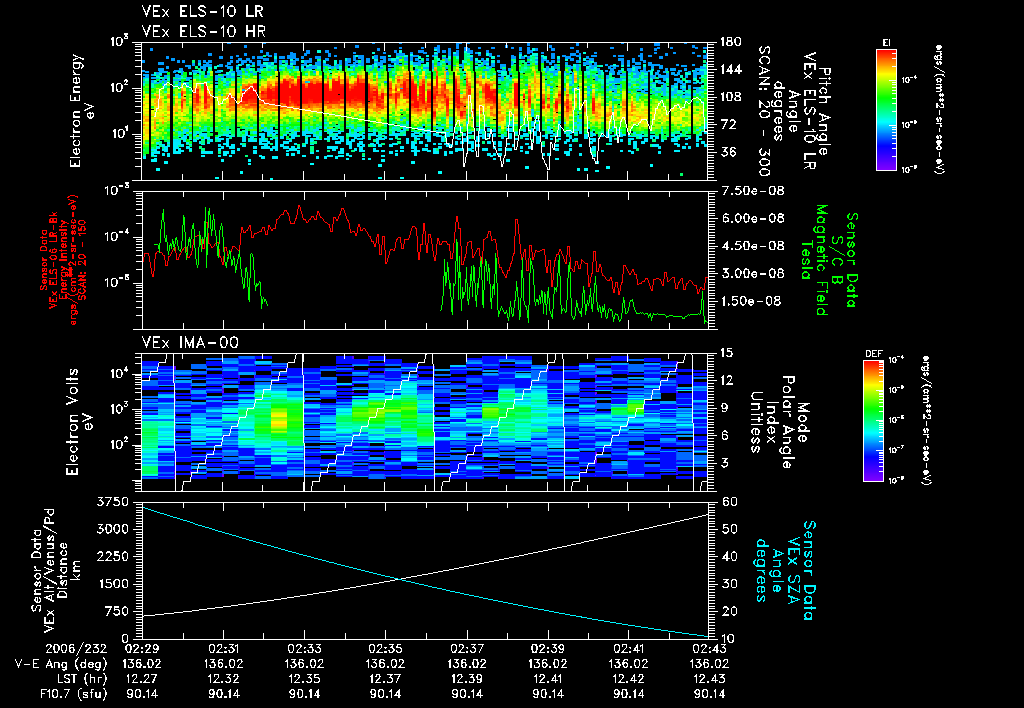Click the 02:37 time tick label
1024x708 pixels.
(x=467, y=649)
